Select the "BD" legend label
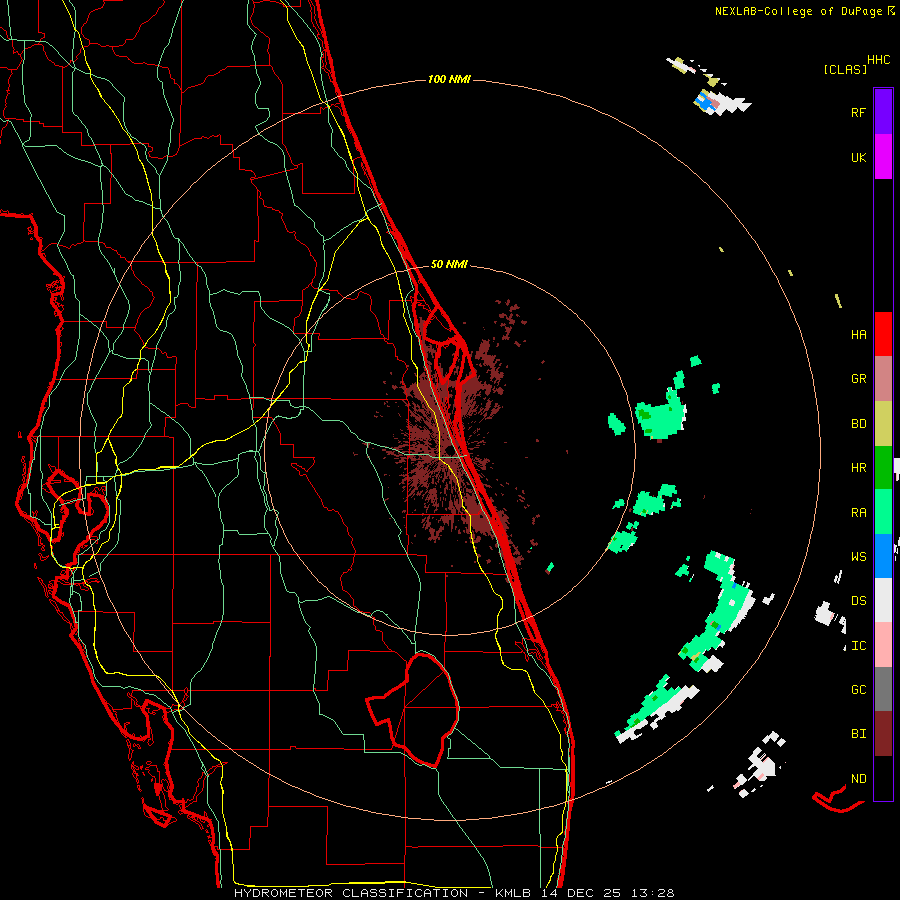Screen dimensions: 900x900 [x=858, y=424]
